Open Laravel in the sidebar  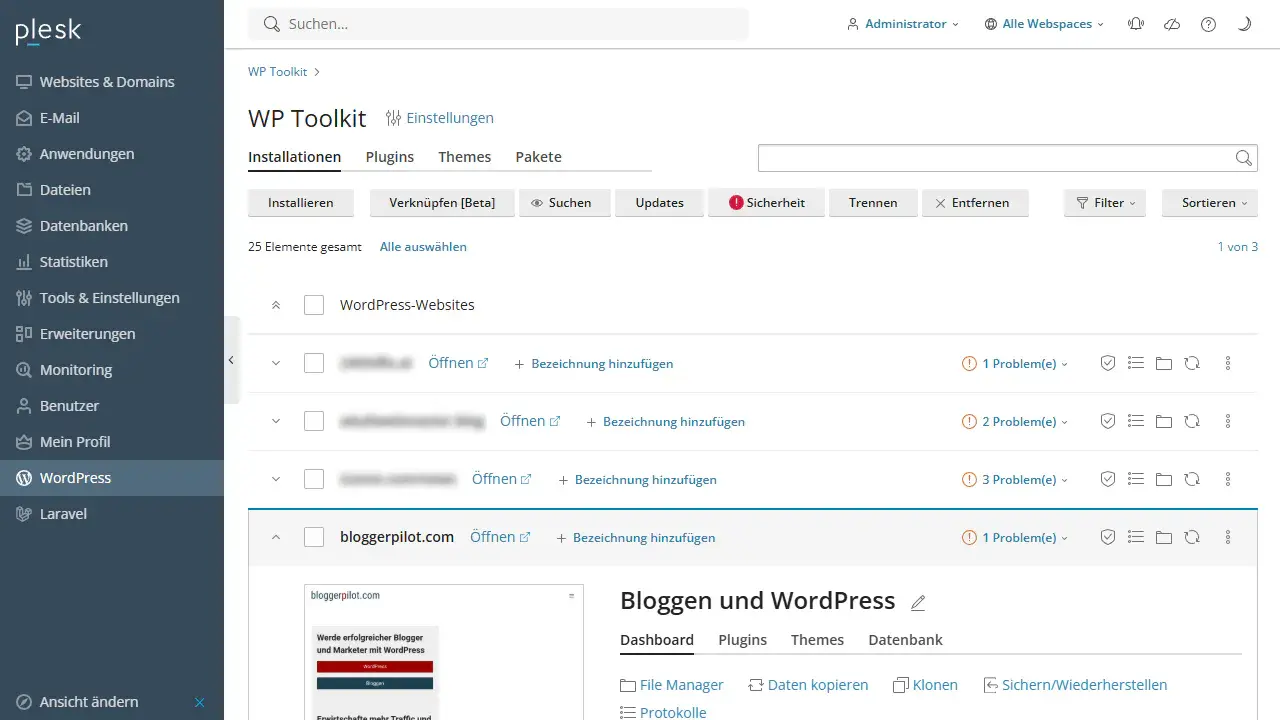click(112, 514)
